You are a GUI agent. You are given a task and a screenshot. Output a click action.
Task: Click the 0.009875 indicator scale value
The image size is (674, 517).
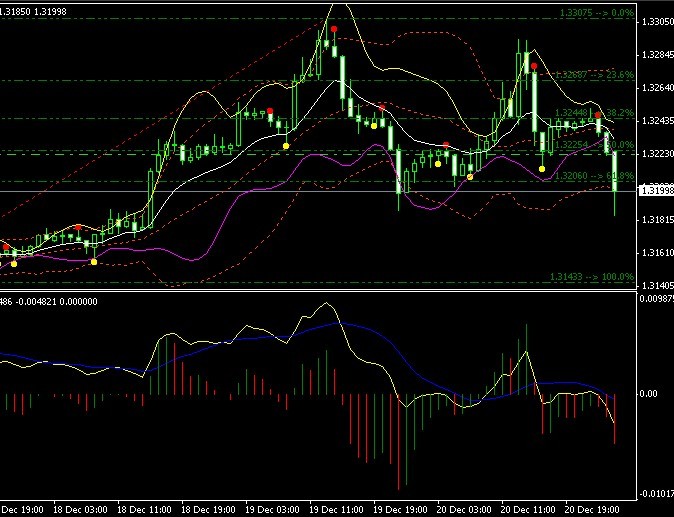point(656,299)
